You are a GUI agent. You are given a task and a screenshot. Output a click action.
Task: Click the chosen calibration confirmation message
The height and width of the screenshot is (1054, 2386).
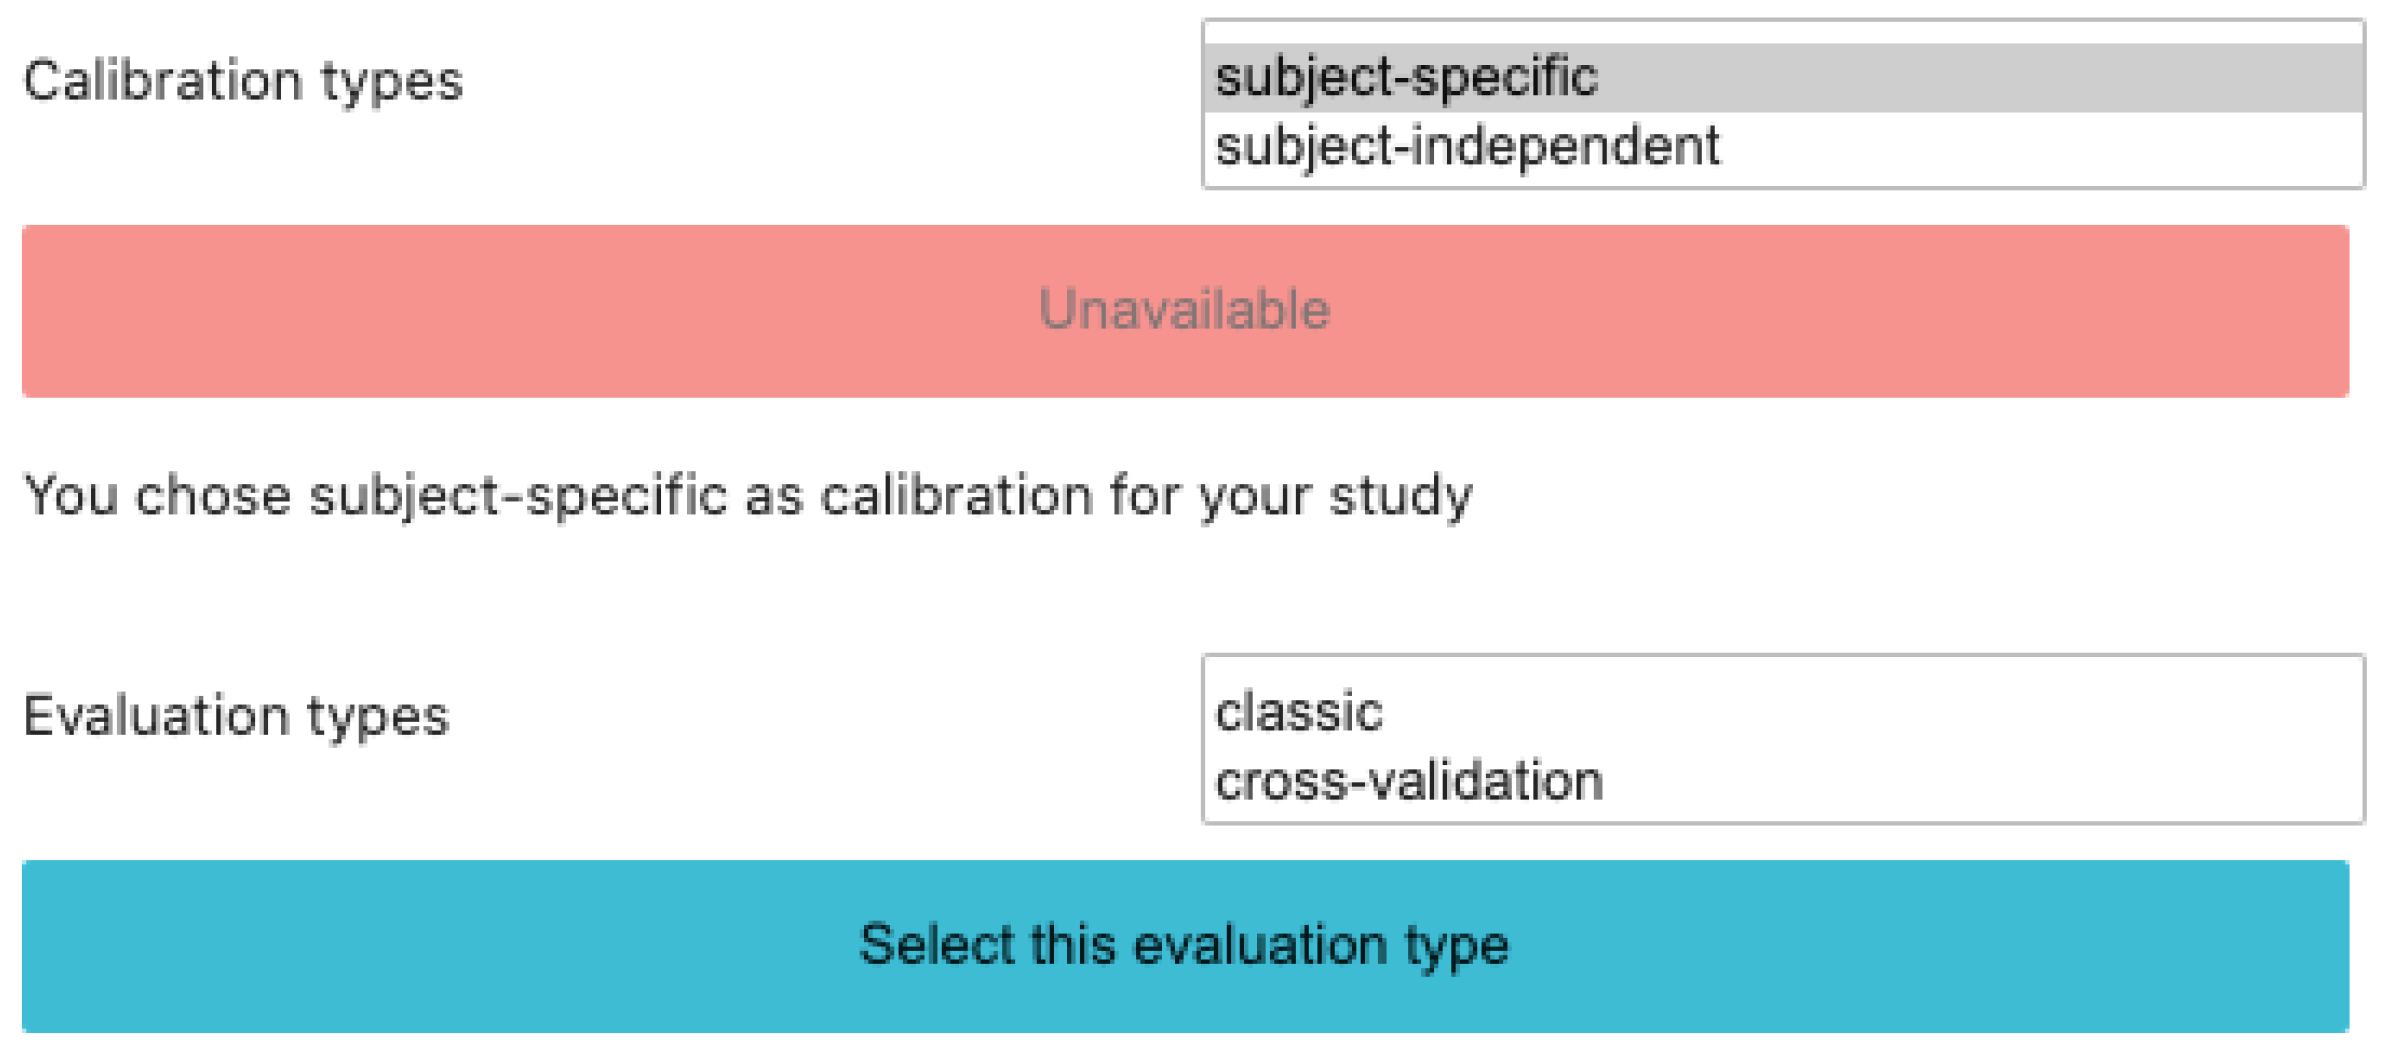747,496
